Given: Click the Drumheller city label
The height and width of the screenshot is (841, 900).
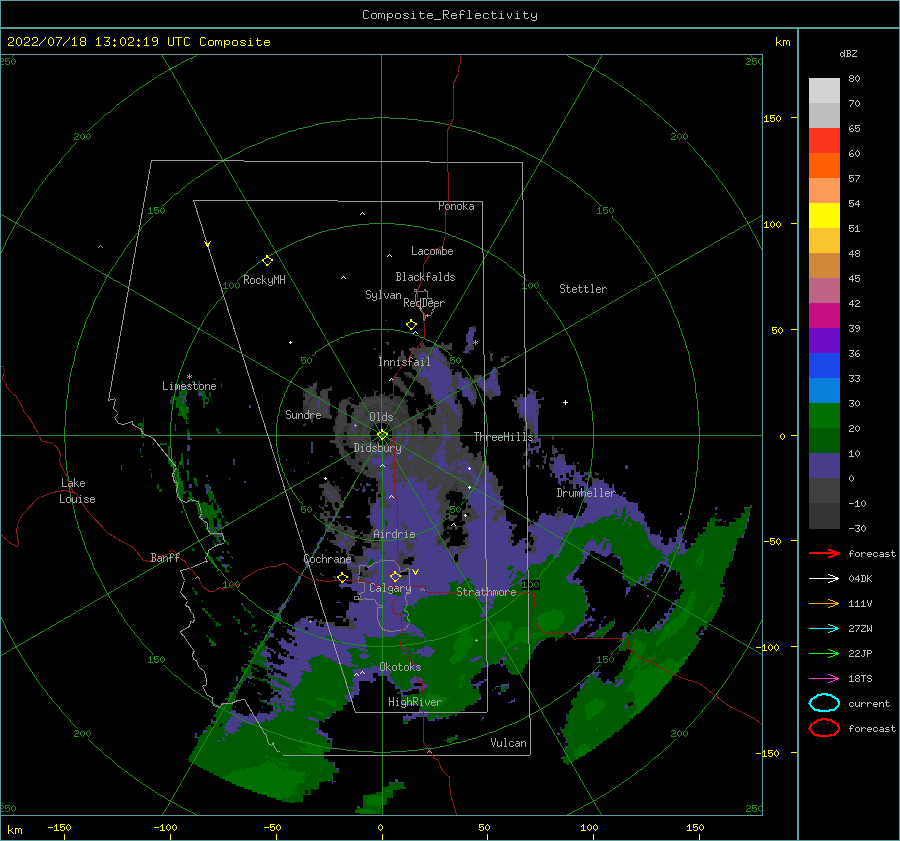Looking at the screenshot, I should click(586, 493).
